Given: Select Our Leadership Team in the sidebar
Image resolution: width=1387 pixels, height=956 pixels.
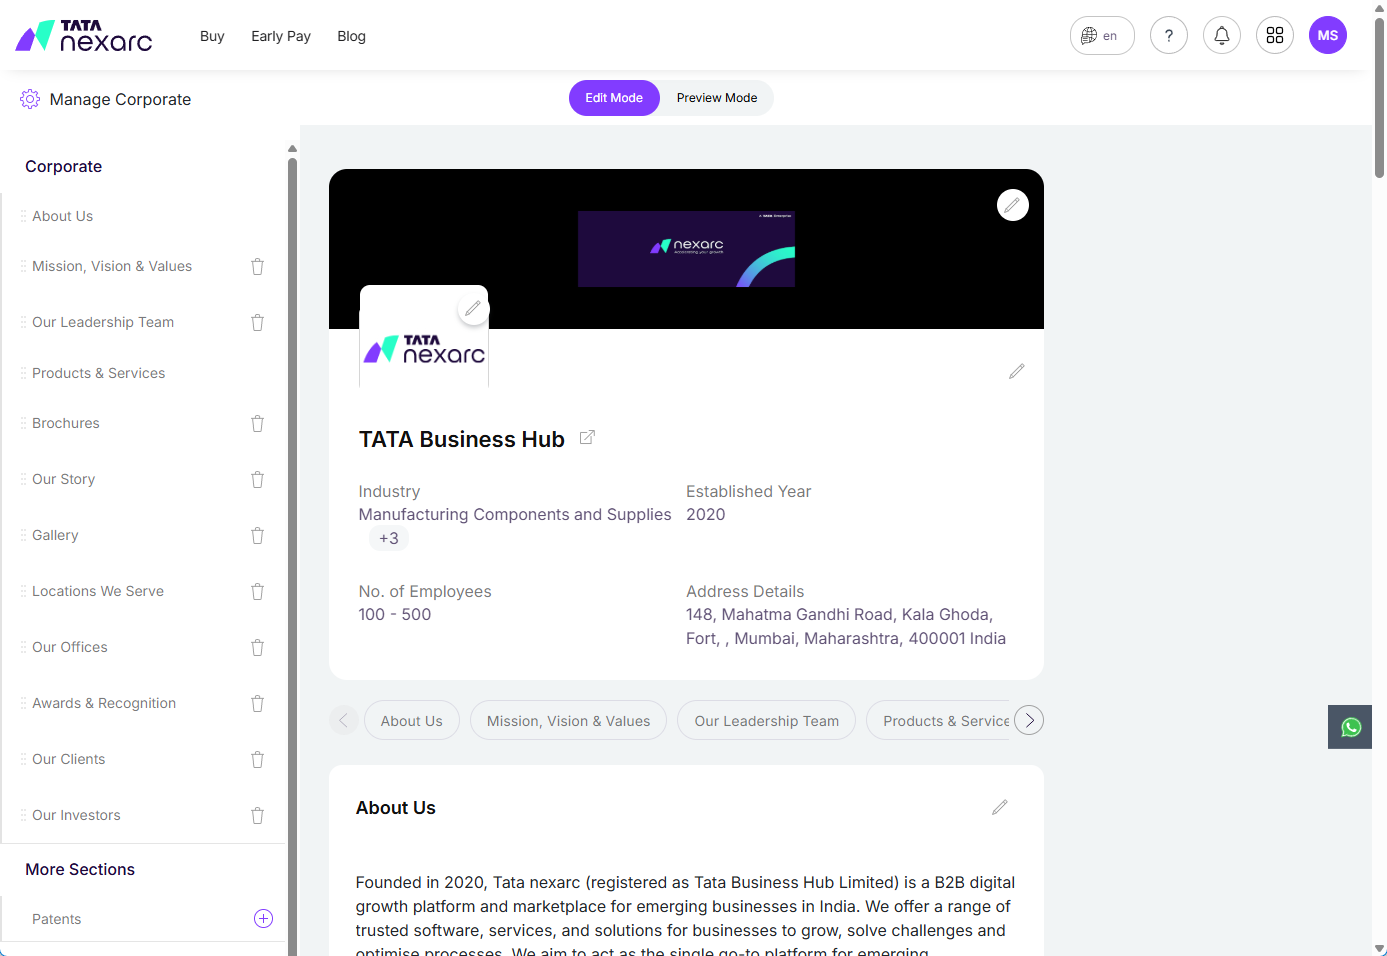Looking at the screenshot, I should [103, 322].
